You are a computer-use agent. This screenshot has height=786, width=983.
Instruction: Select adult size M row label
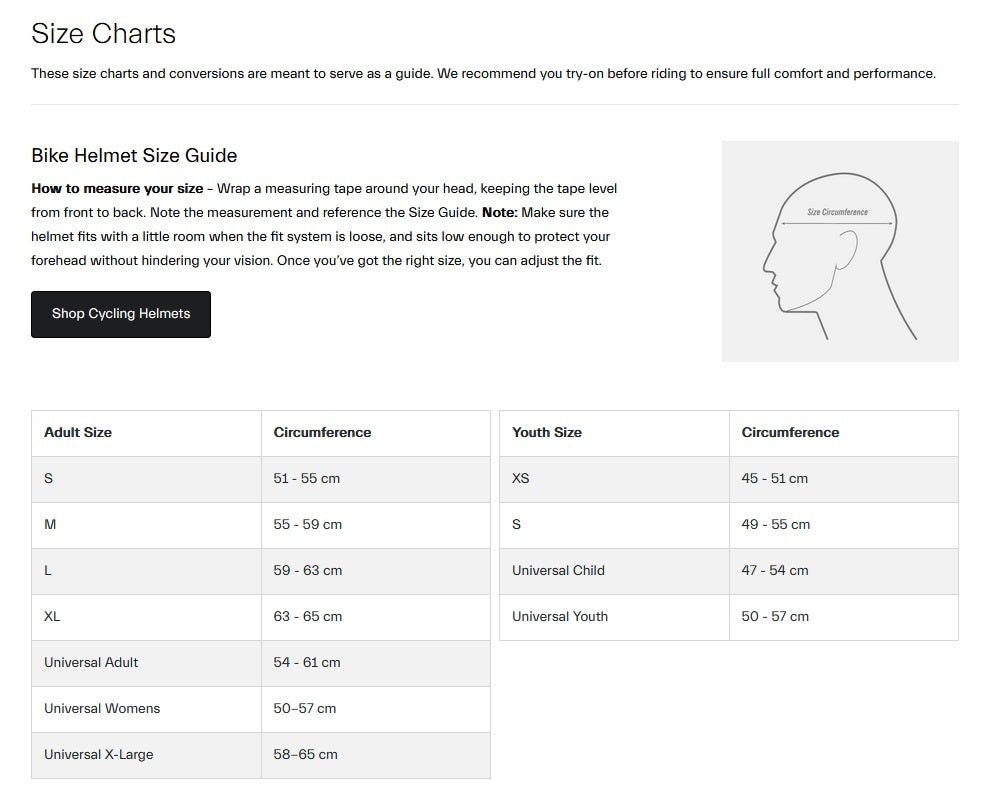50,525
